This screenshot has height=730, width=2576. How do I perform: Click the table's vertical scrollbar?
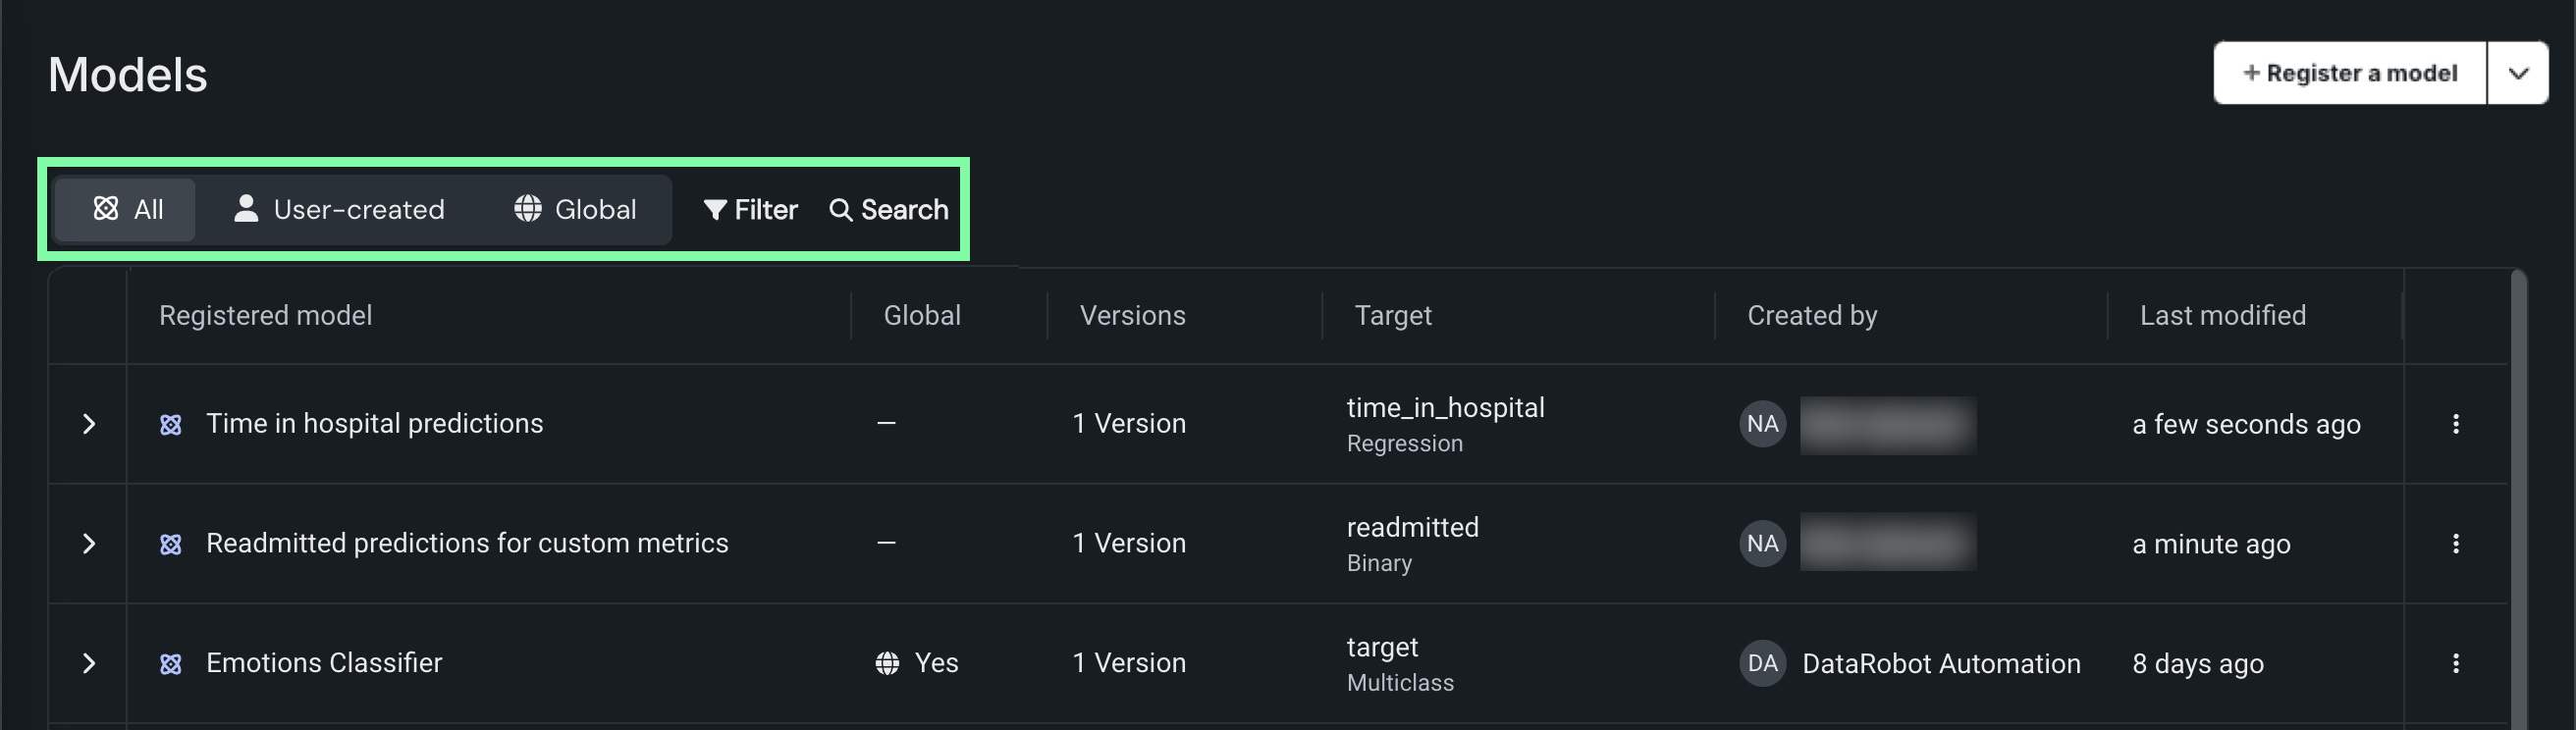click(x=2518, y=500)
